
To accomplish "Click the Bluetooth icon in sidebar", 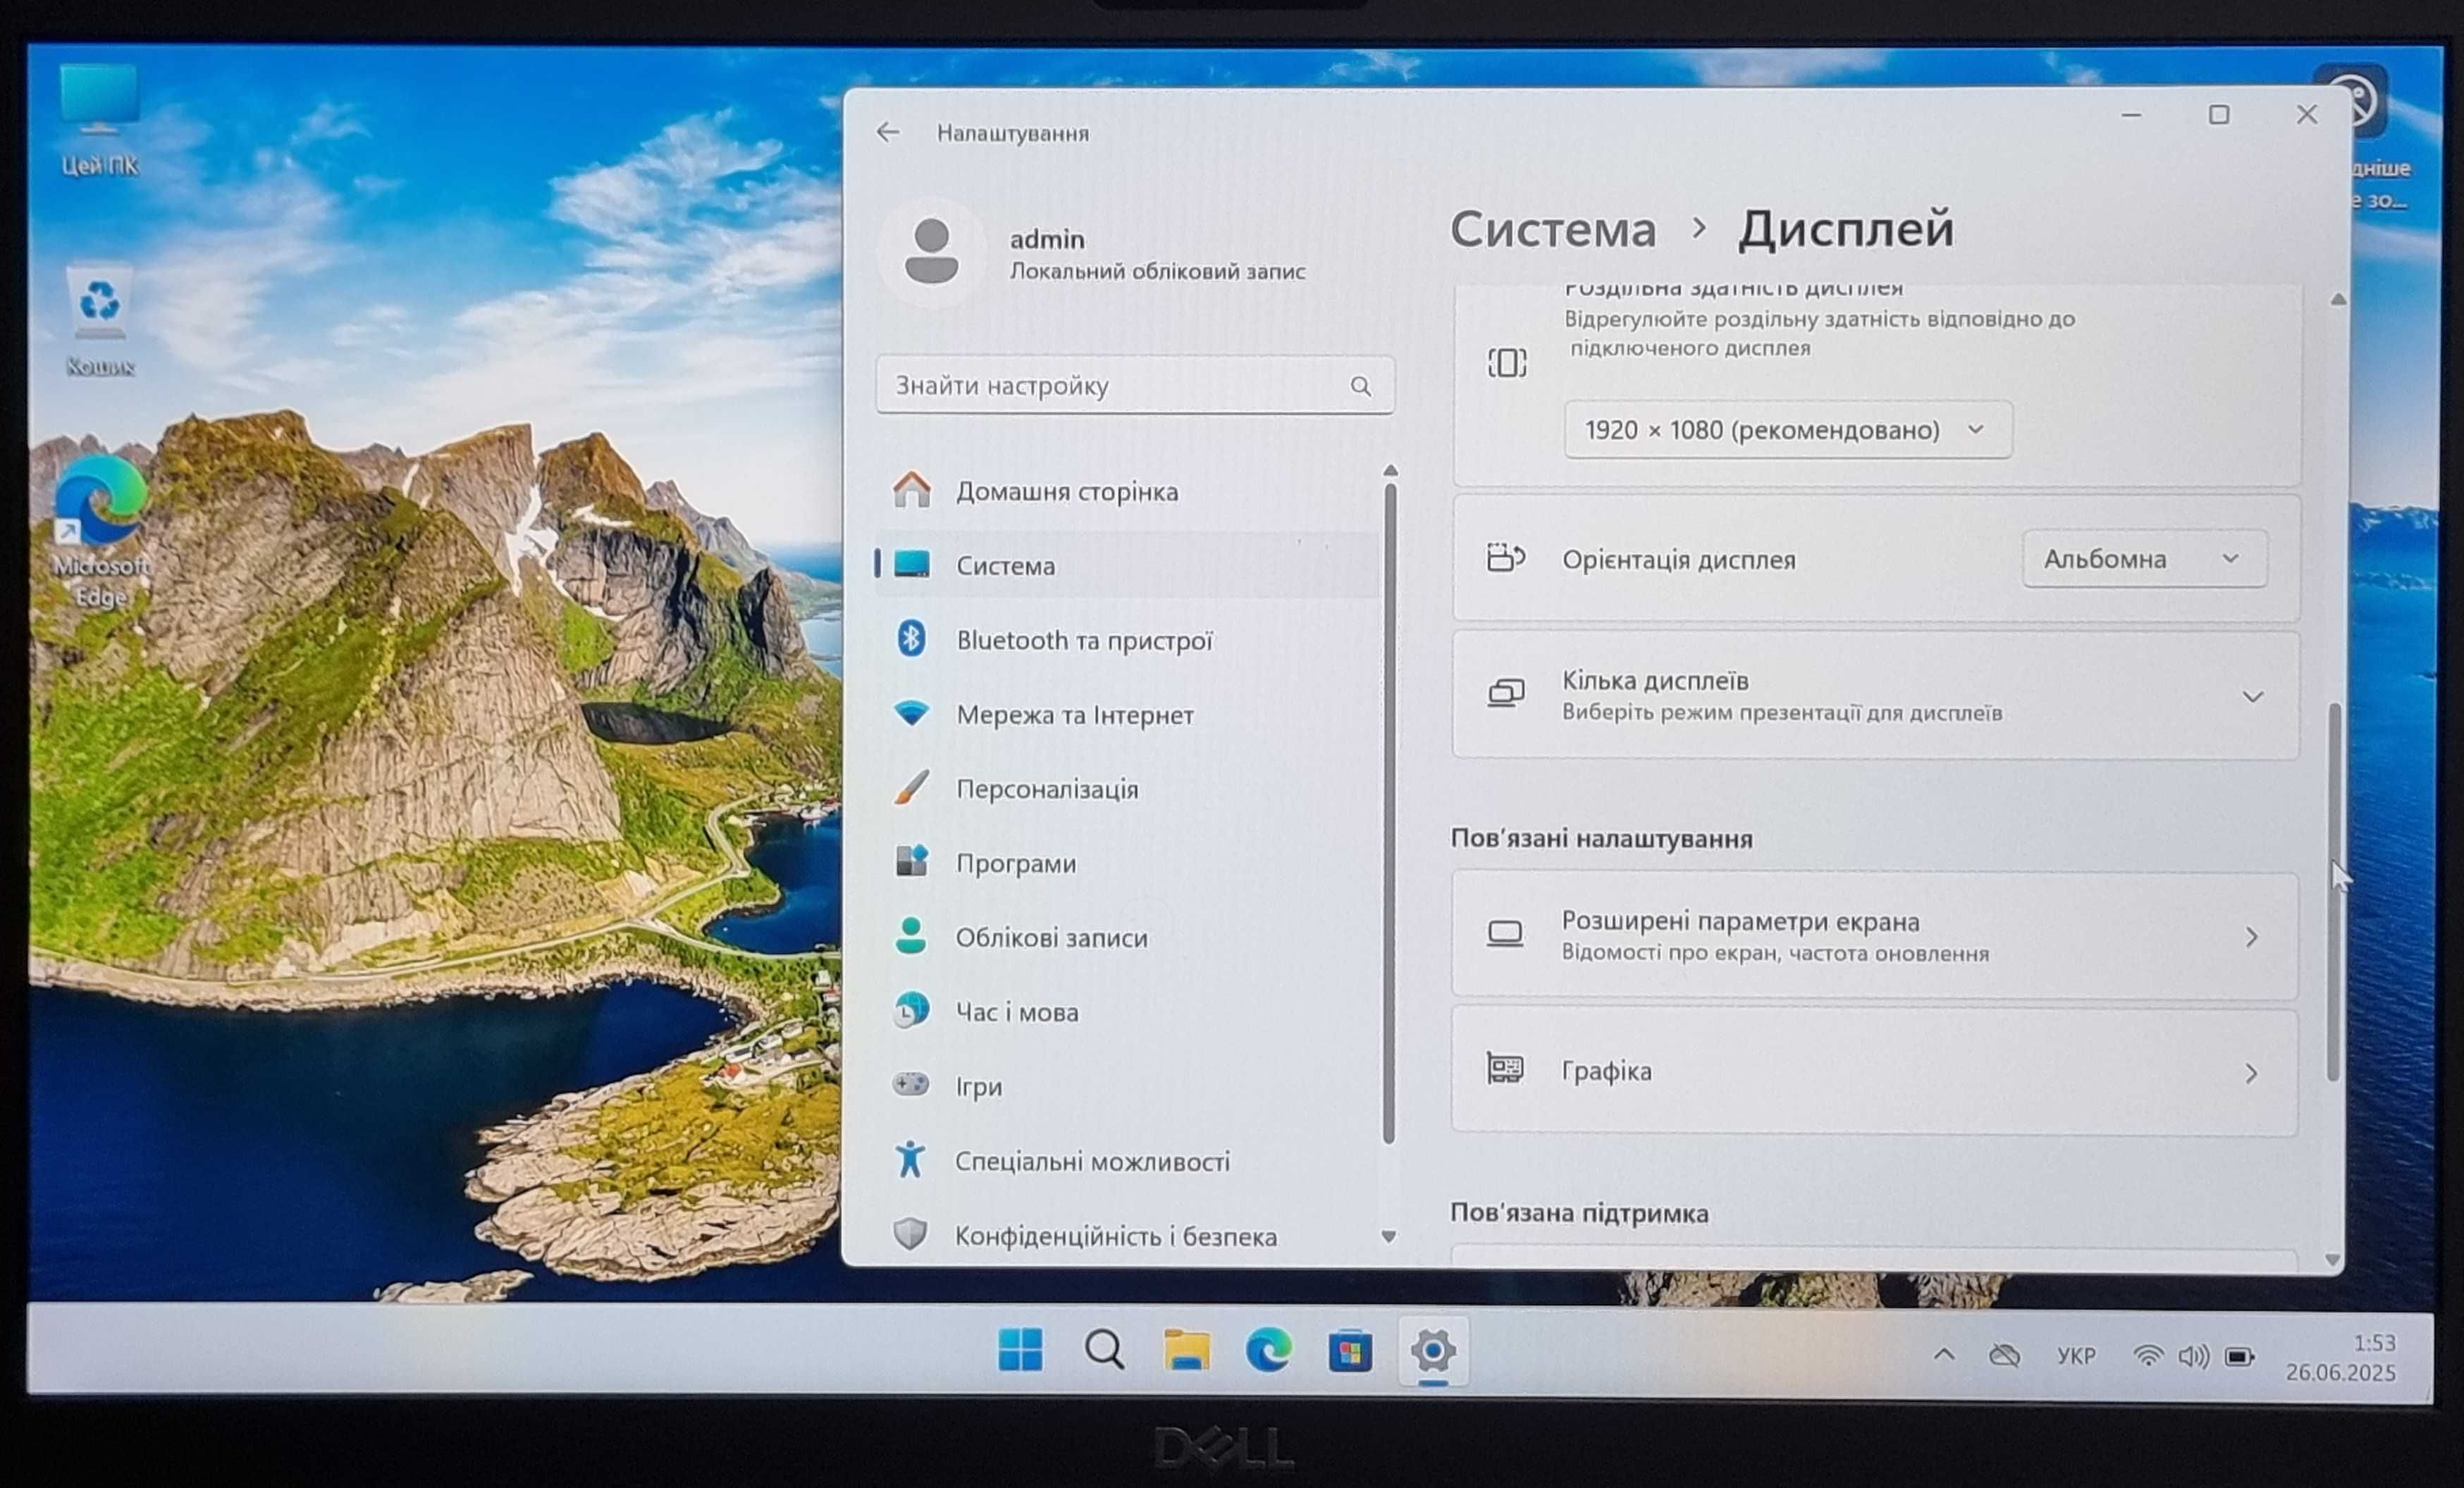I will (911, 638).
